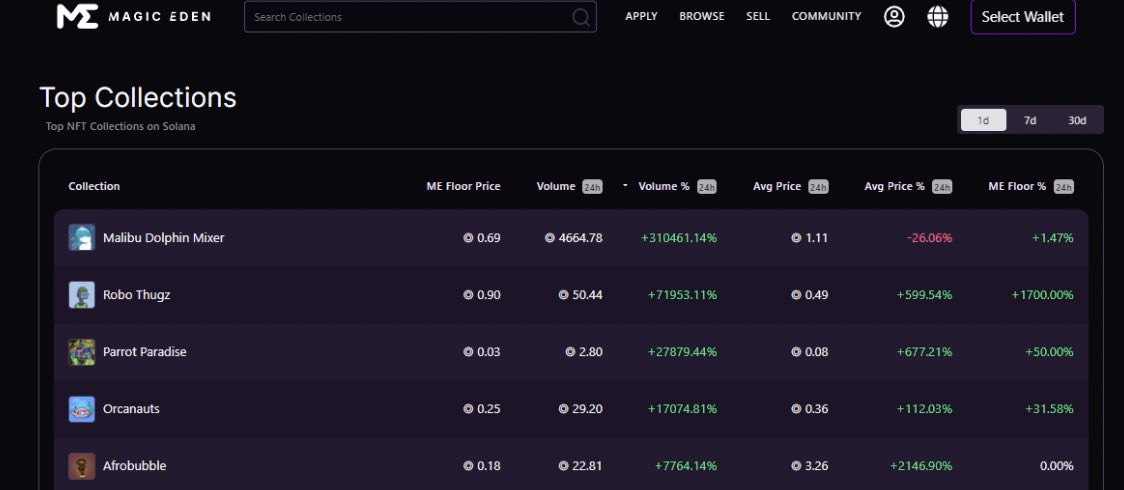Click Afrobubble 0.00% floor change
Viewport: 1124px width, 490px height.
(x=1057, y=466)
